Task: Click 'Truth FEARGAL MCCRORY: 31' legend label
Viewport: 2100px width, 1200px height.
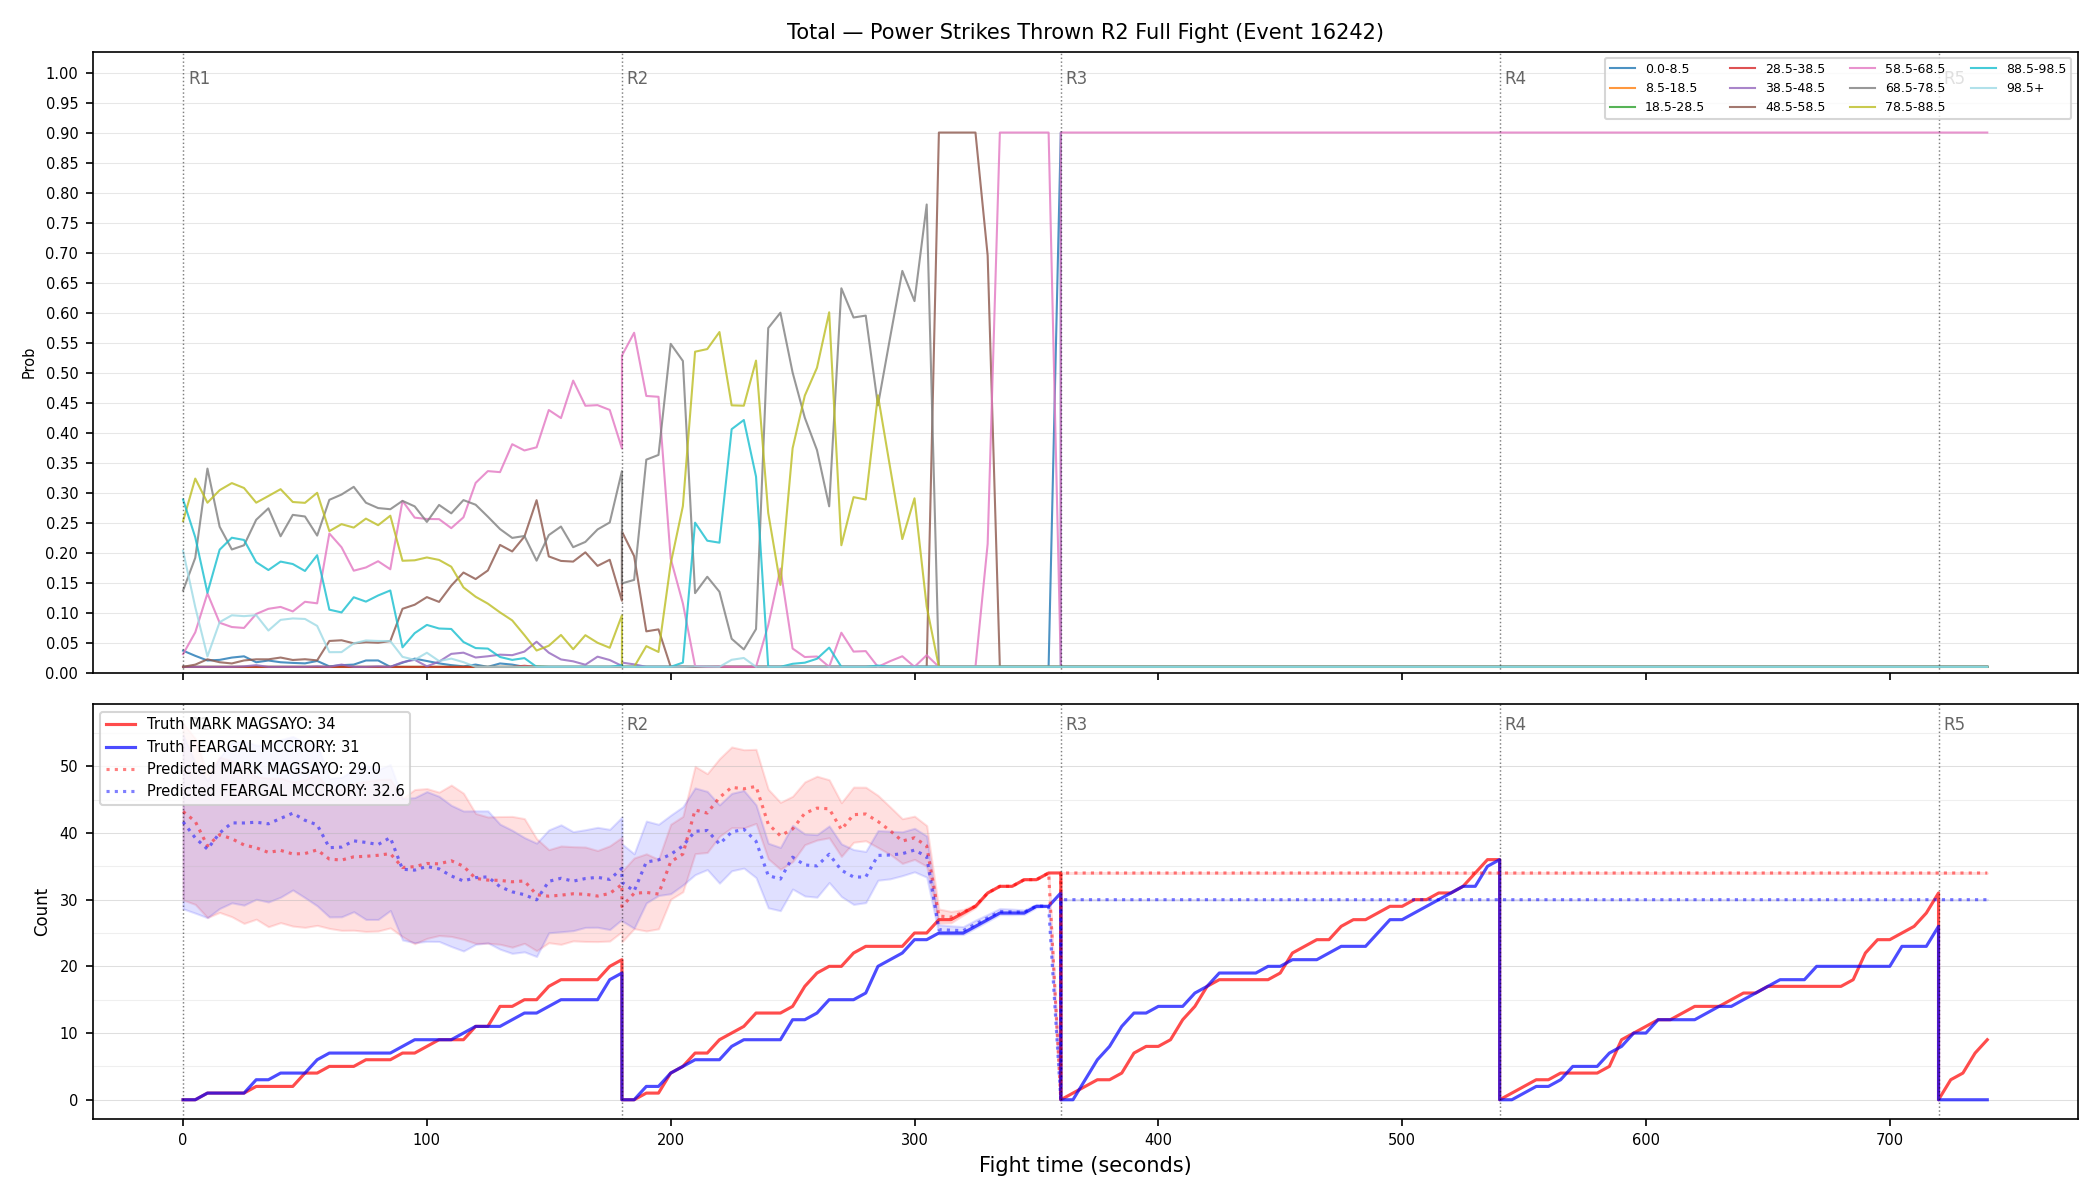Action: point(253,747)
